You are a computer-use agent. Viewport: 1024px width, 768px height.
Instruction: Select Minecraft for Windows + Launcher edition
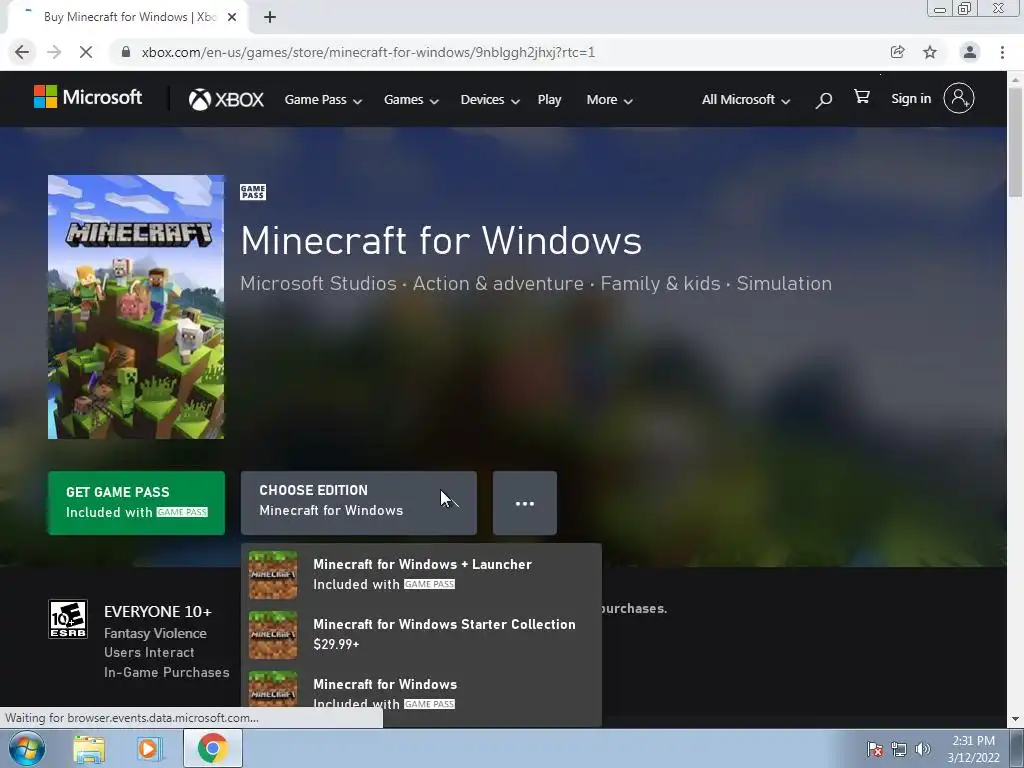click(421, 574)
